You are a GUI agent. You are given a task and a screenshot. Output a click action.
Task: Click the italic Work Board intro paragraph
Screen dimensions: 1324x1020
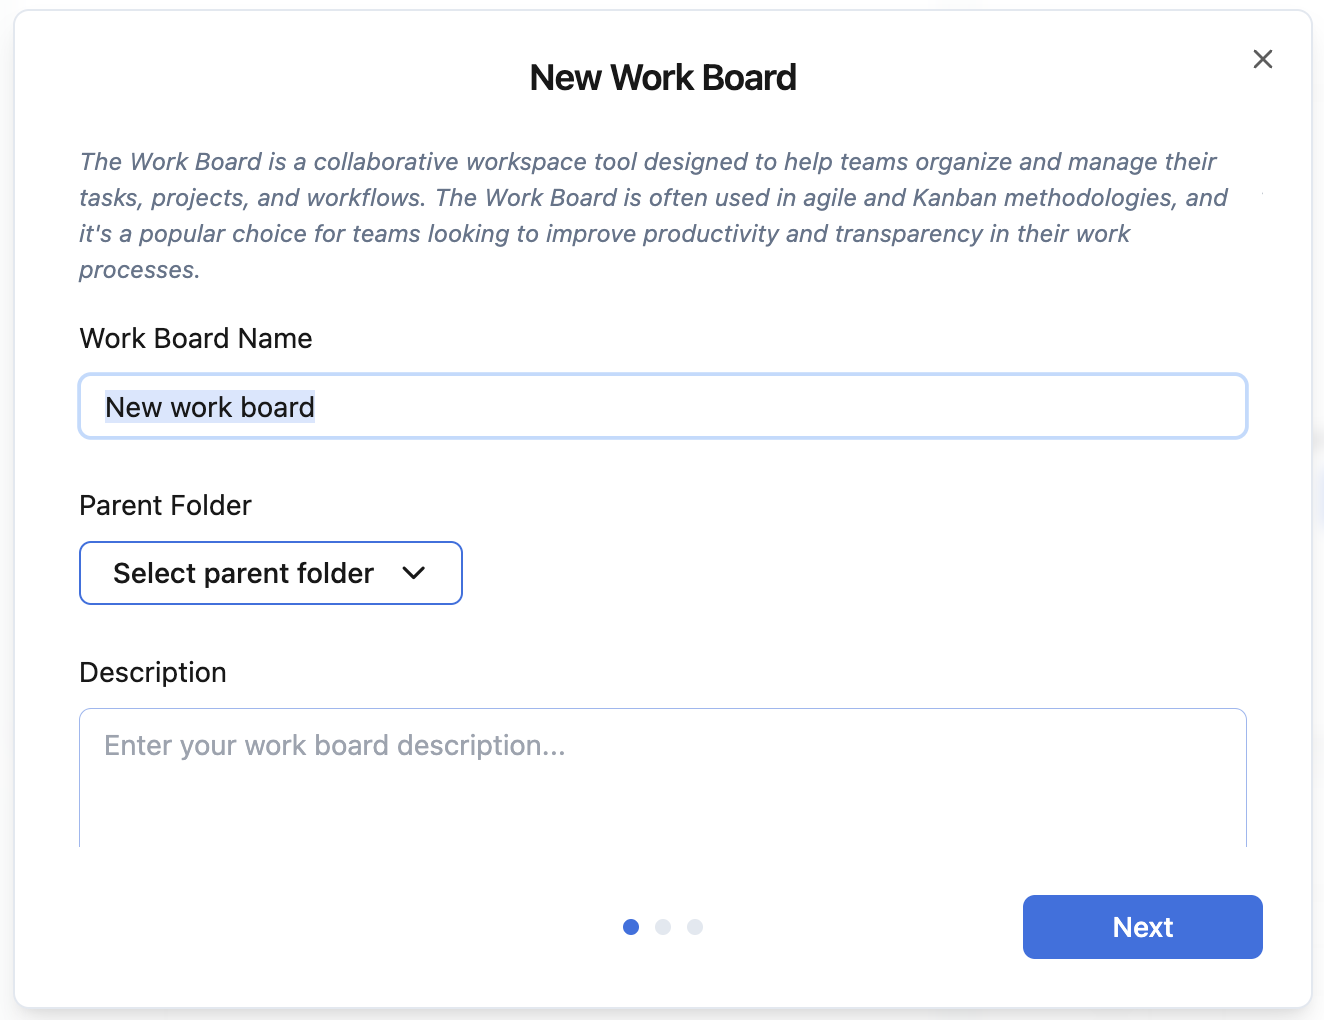tap(650, 215)
